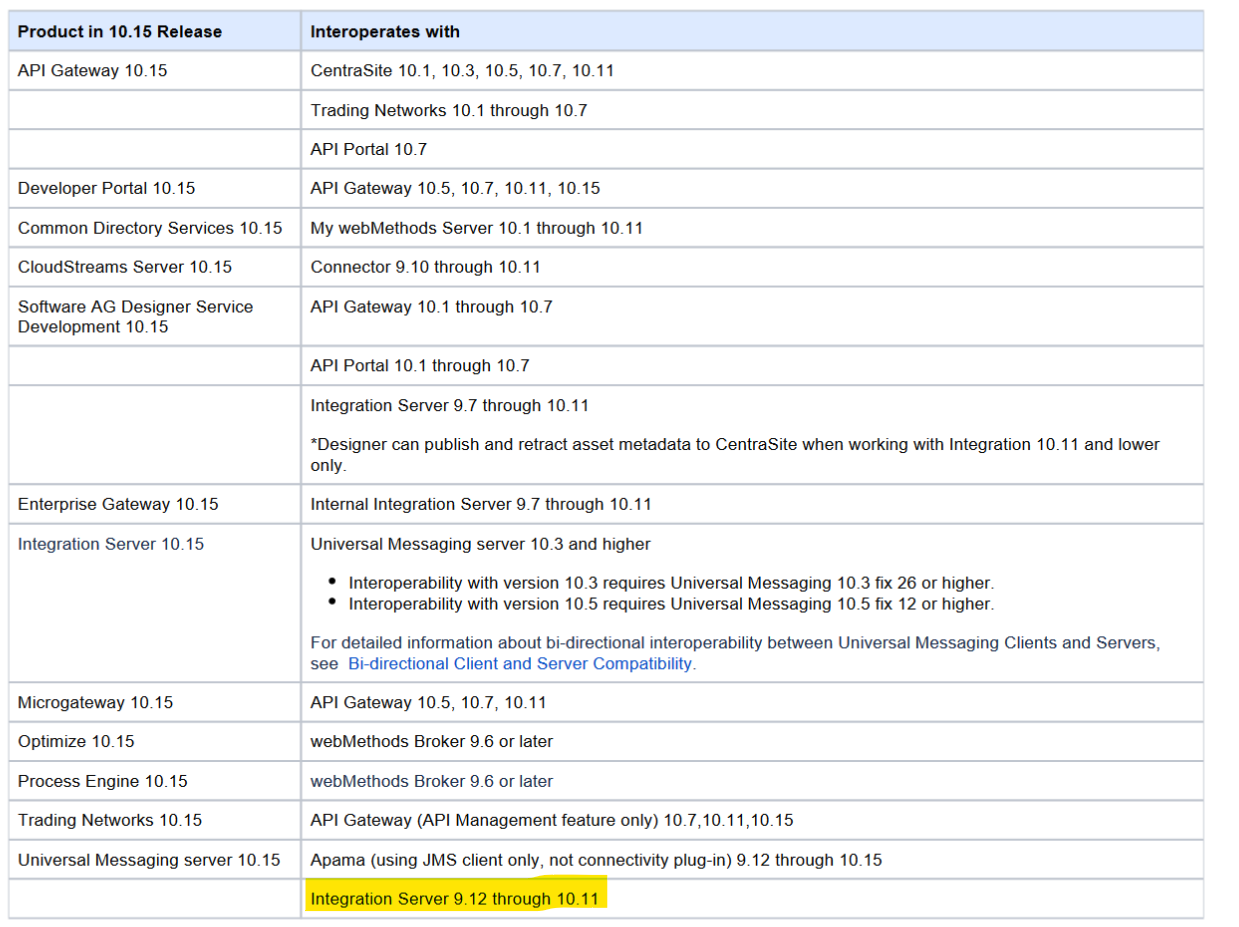This screenshot has height=927, width=1239.
Task: Select 'Universal Messaging server 10.15' cell
Action: pos(155,859)
